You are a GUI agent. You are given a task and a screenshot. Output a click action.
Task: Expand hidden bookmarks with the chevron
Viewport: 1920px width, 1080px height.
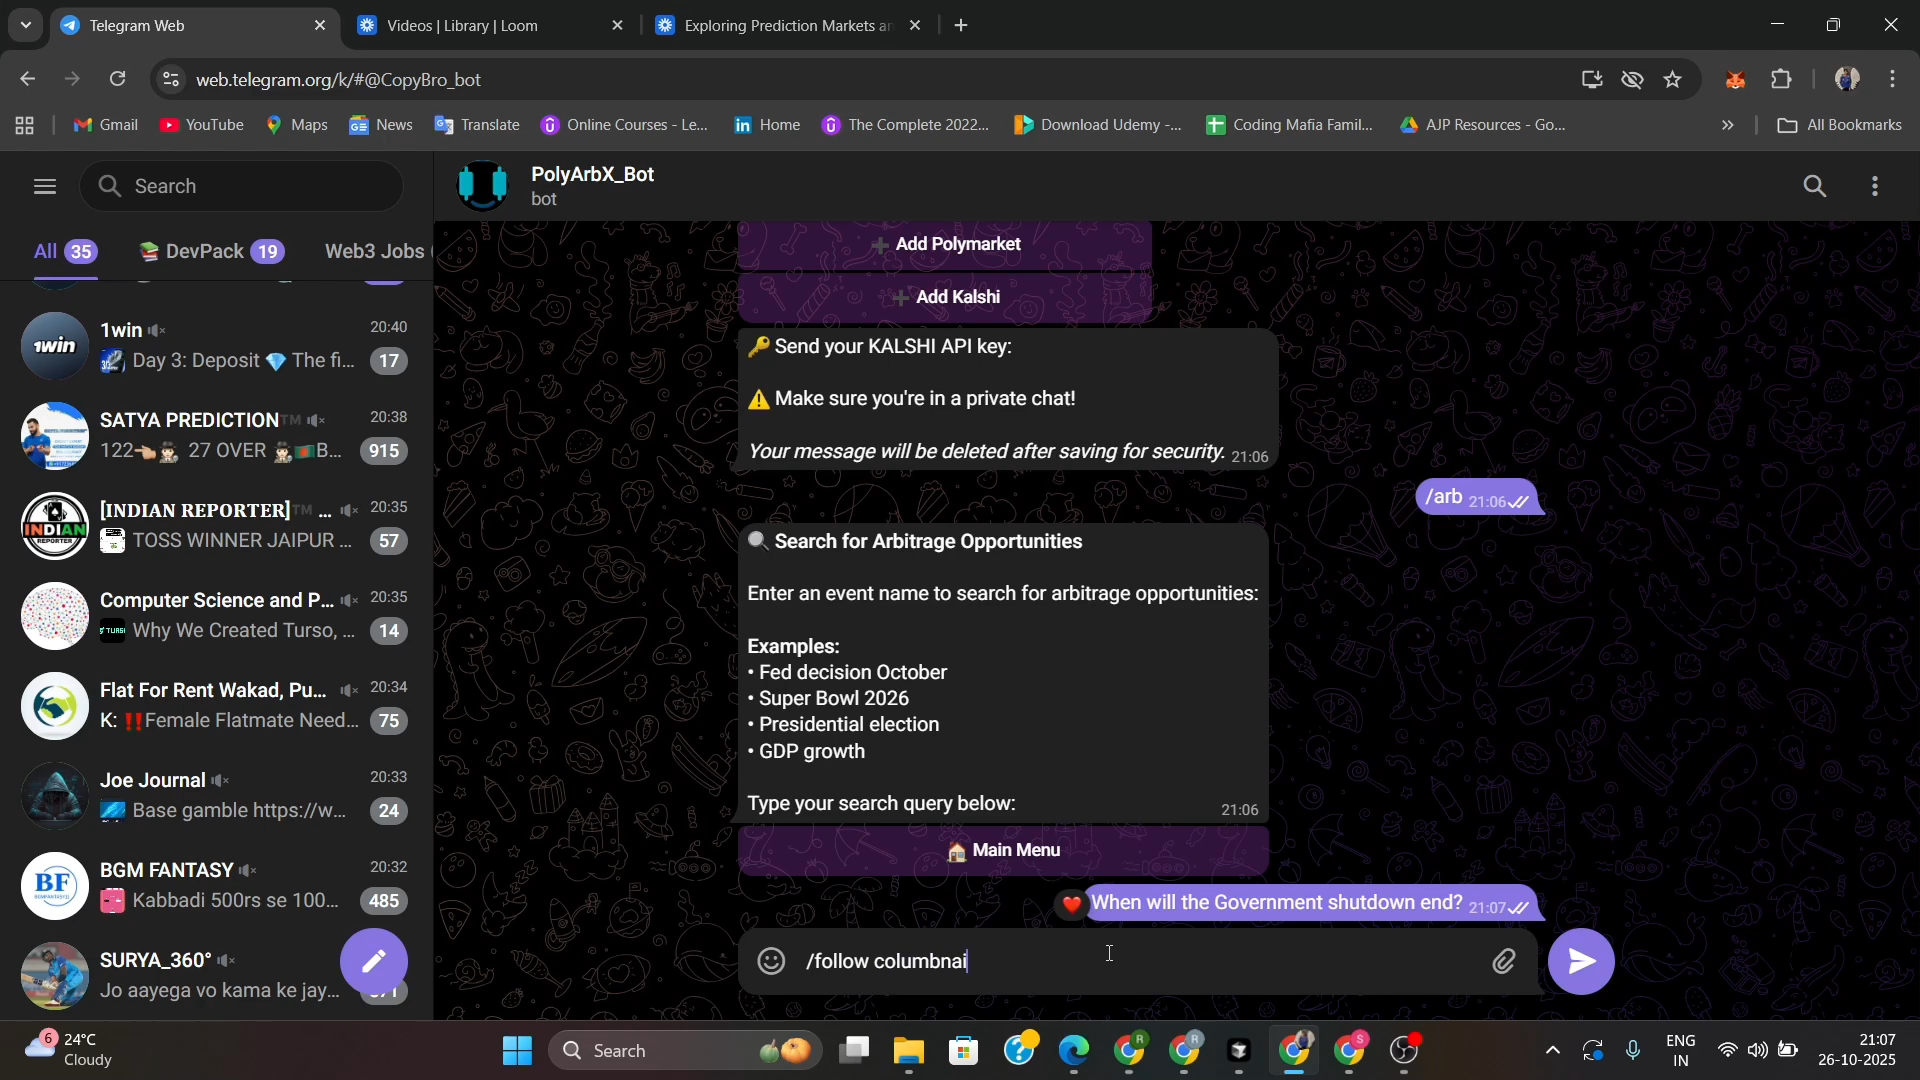(1727, 124)
